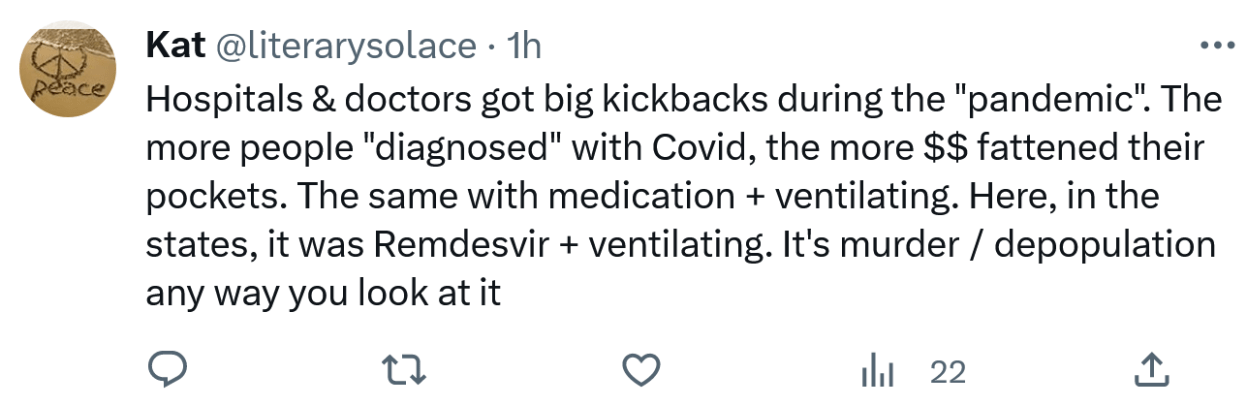This screenshot has width=1247, height=406.
Task: Open Kat's peace sand profile picture
Action: [x=68, y=74]
